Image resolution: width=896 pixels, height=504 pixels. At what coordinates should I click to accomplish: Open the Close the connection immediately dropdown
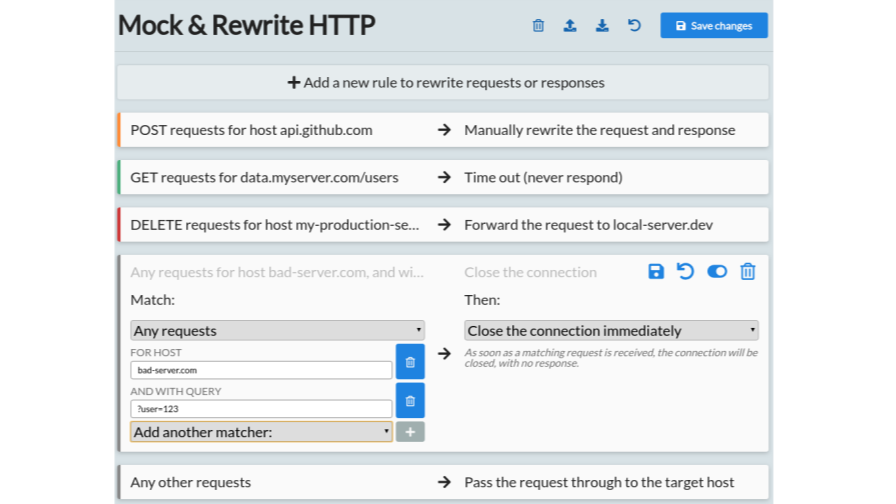click(611, 330)
